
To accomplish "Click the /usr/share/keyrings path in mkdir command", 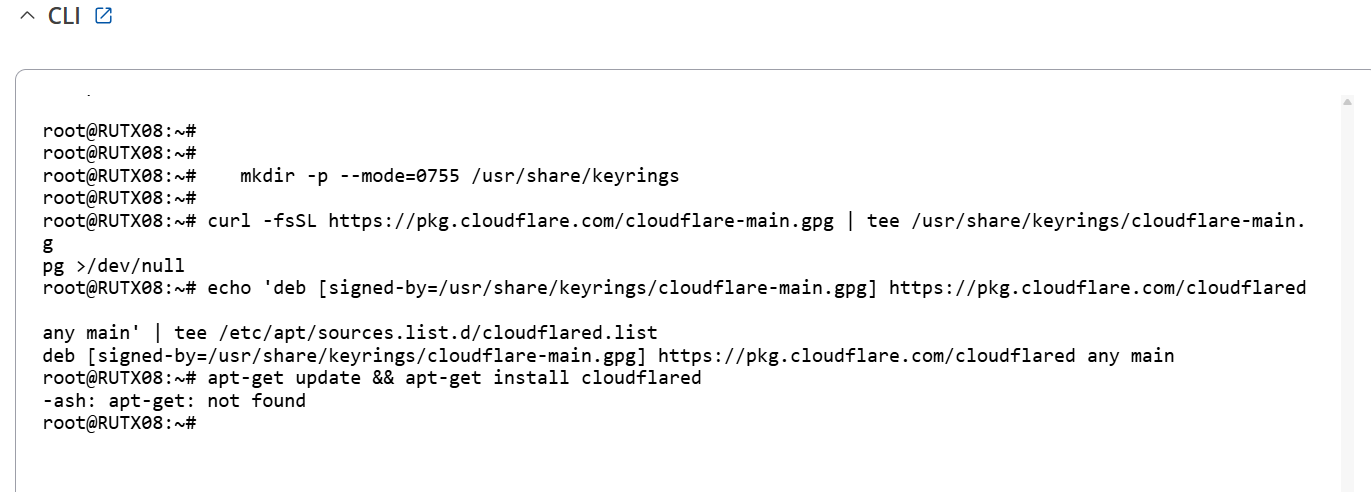I will [x=575, y=176].
